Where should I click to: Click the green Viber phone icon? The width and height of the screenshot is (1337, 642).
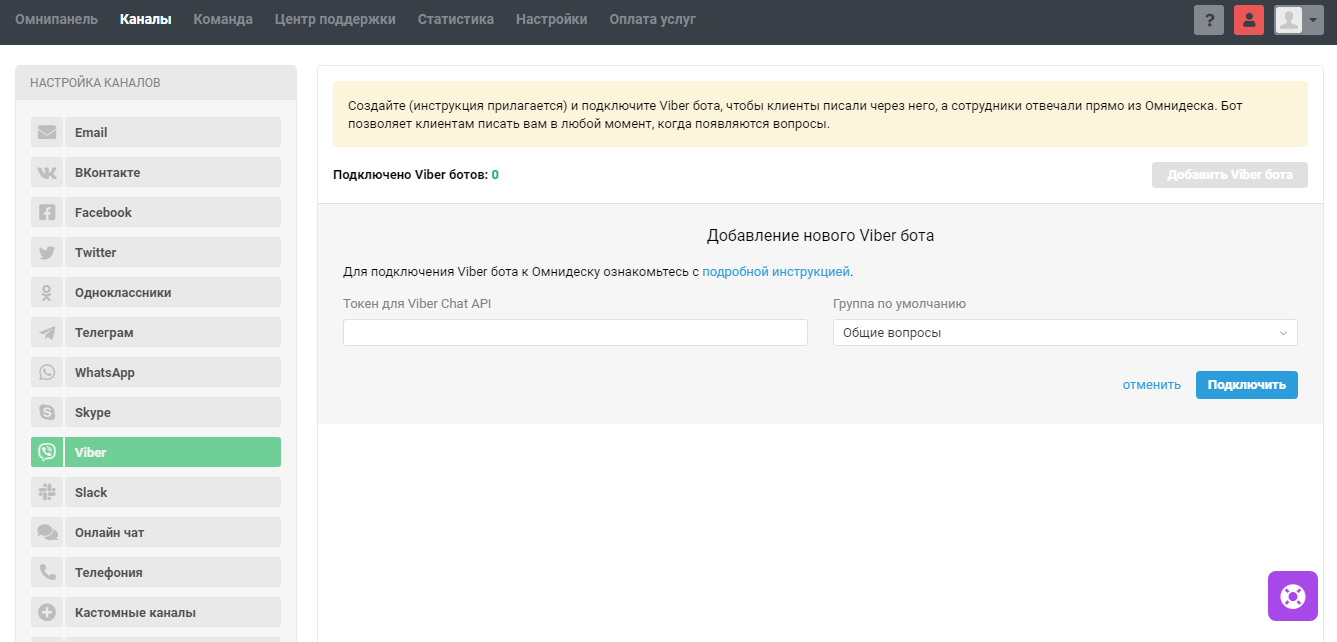tap(47, 452)
